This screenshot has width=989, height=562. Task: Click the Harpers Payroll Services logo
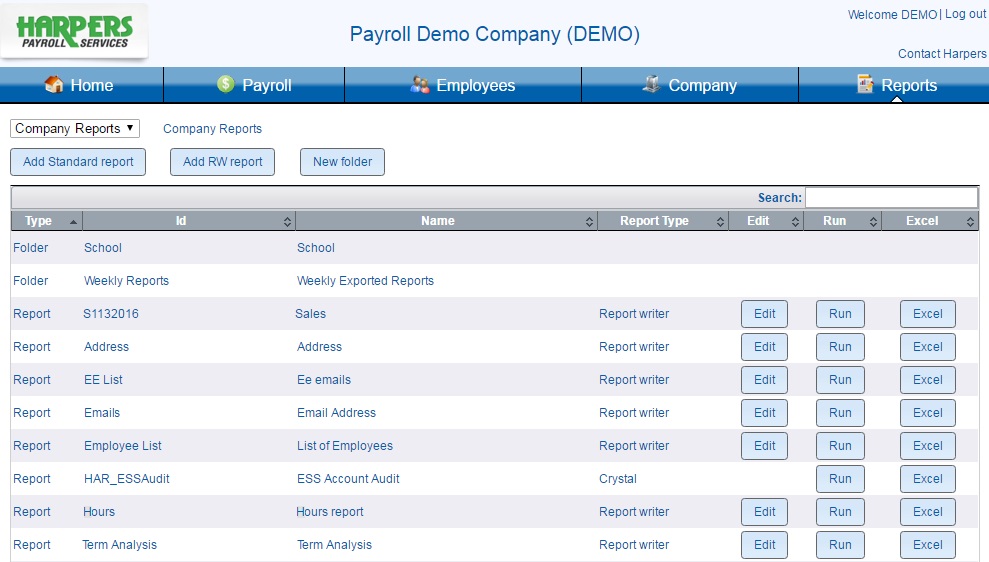[75, 31]
